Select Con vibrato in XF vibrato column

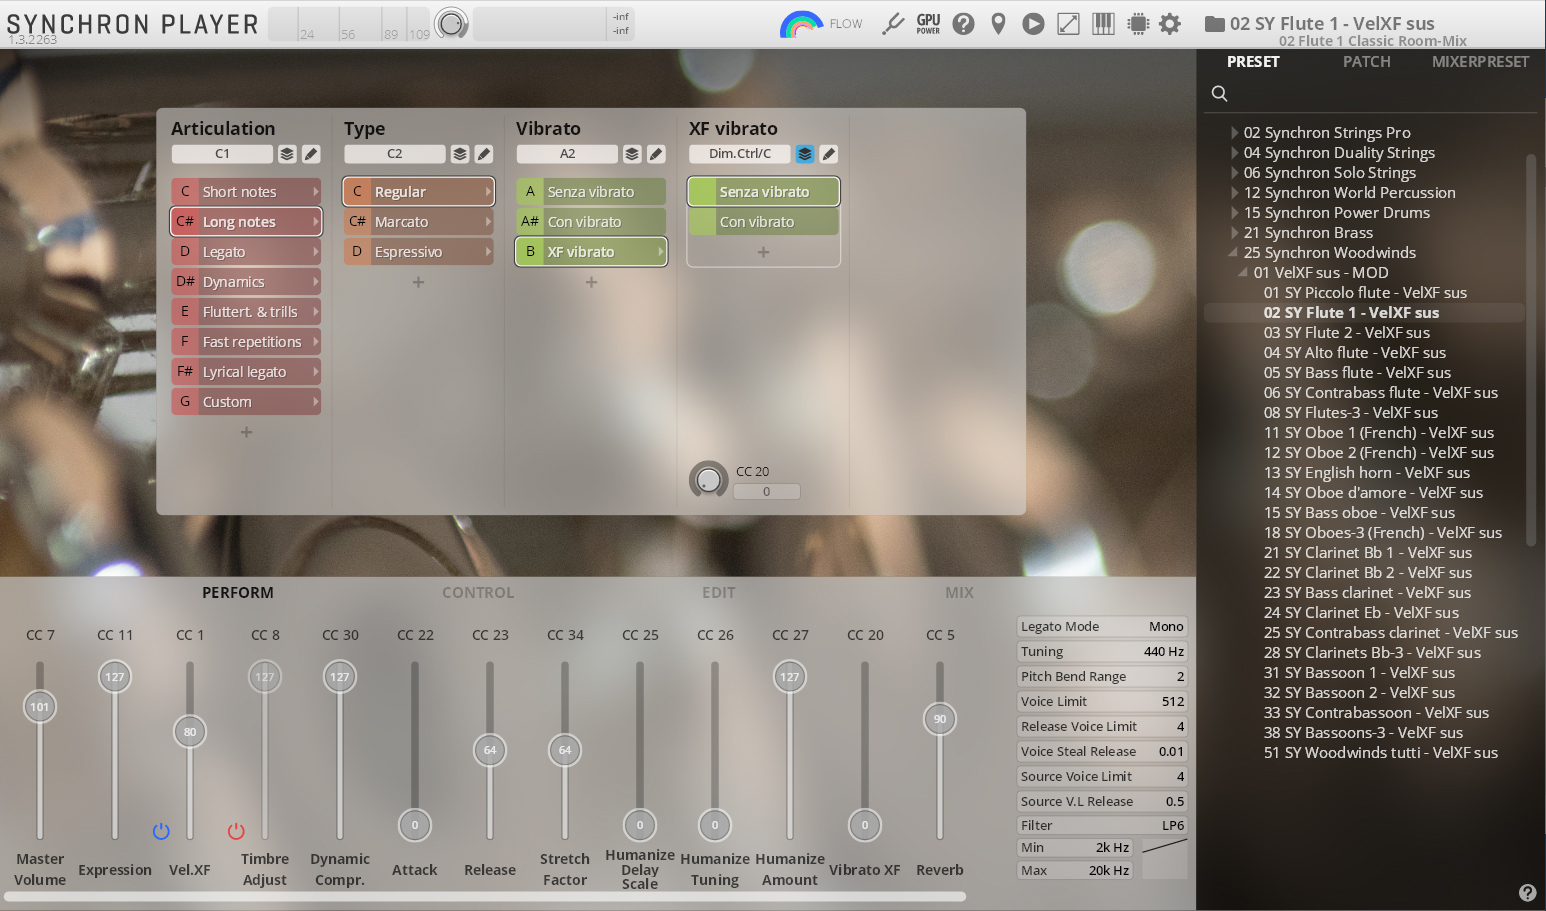pyautogui.click(x=764, y=222)
